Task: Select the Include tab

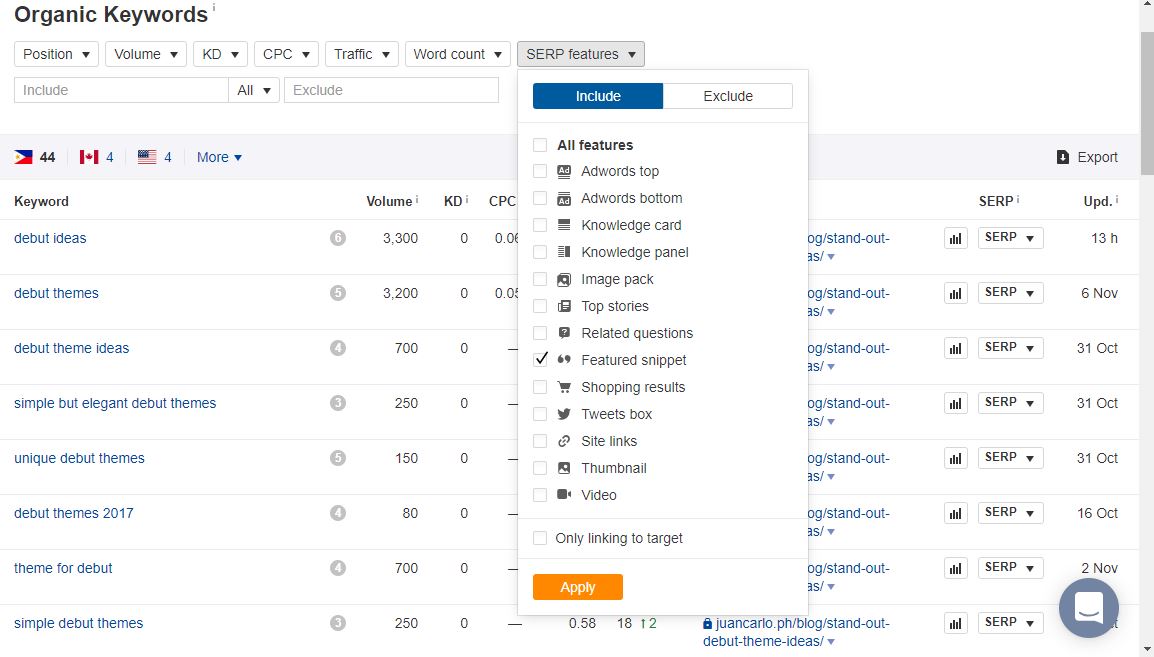Action: 598,96
